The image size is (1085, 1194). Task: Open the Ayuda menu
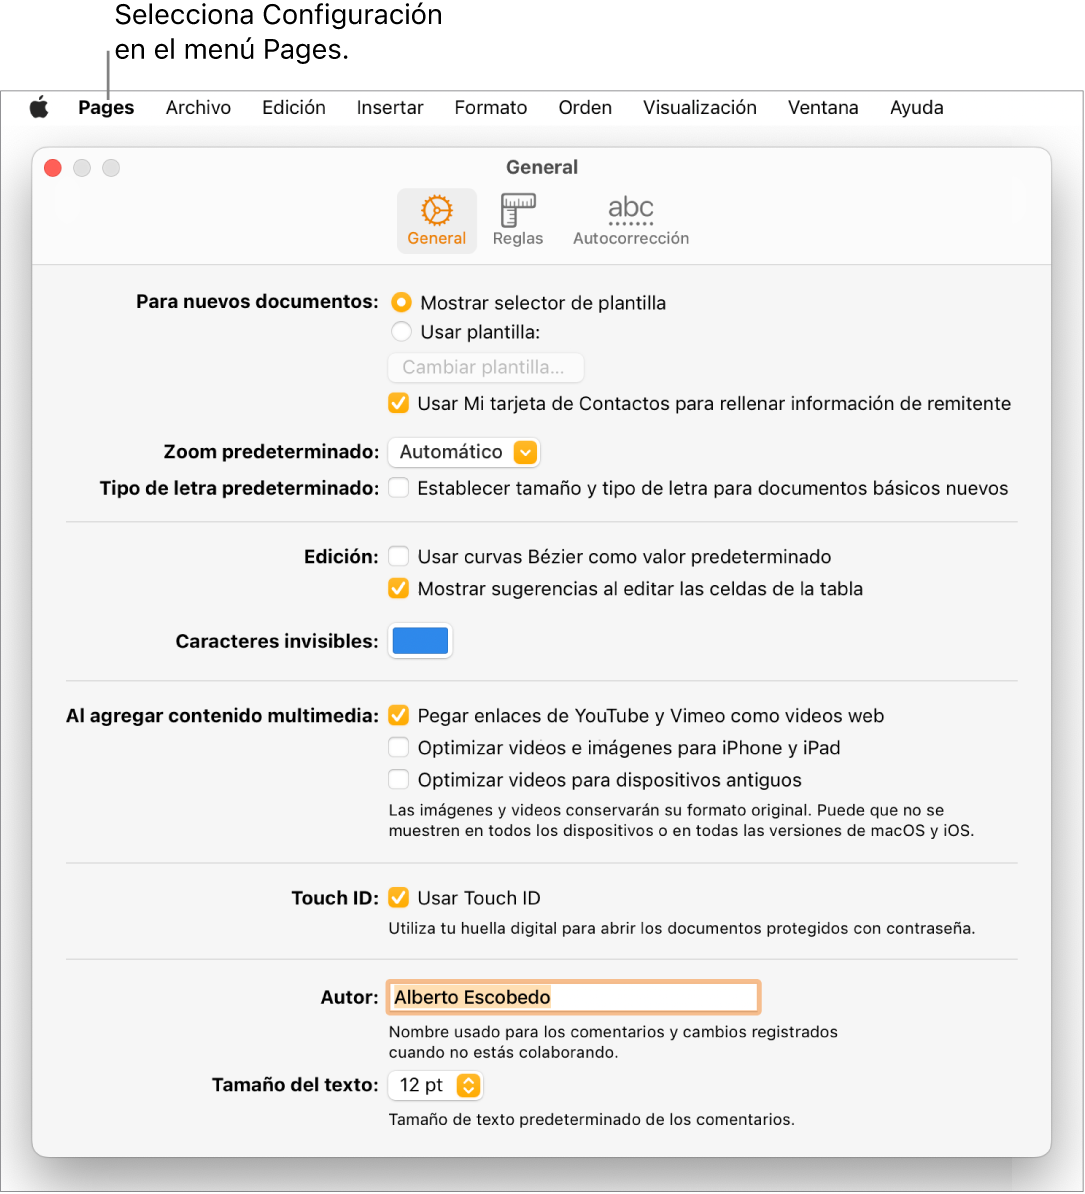pos(917,108)
